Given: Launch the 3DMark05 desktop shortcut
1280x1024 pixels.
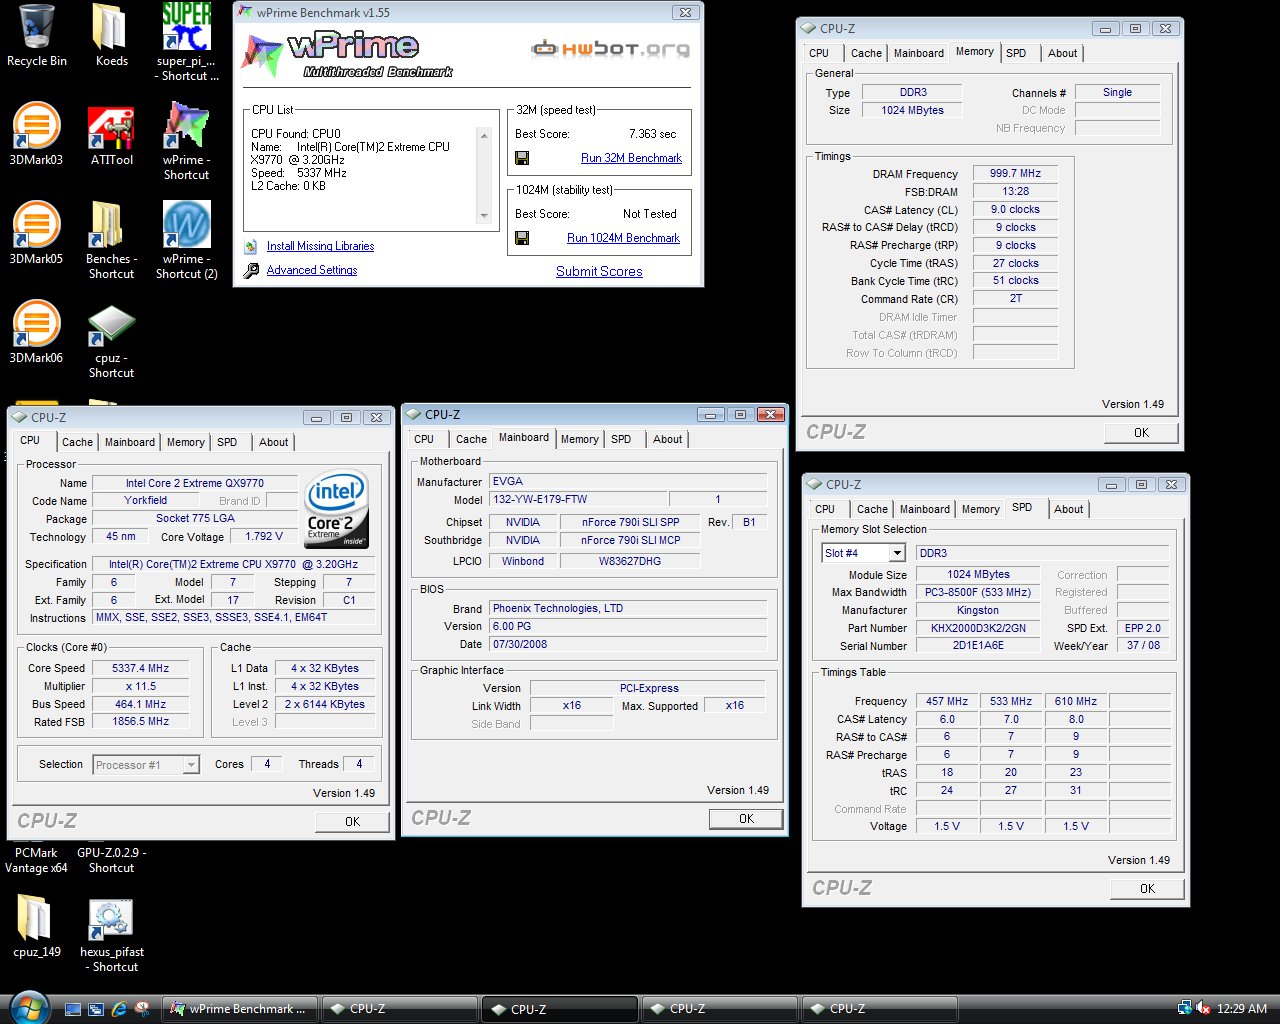Looking at the screenshot, I should click(x=36, y=234).
